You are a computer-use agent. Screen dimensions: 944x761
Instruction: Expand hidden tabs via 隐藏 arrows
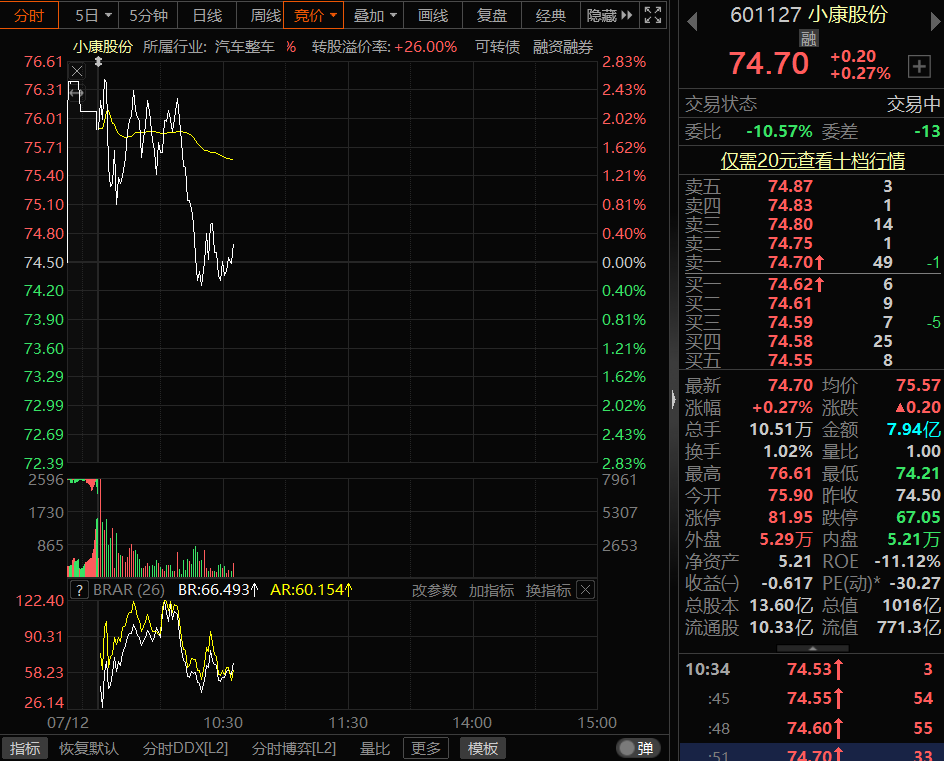pos(627,15)
